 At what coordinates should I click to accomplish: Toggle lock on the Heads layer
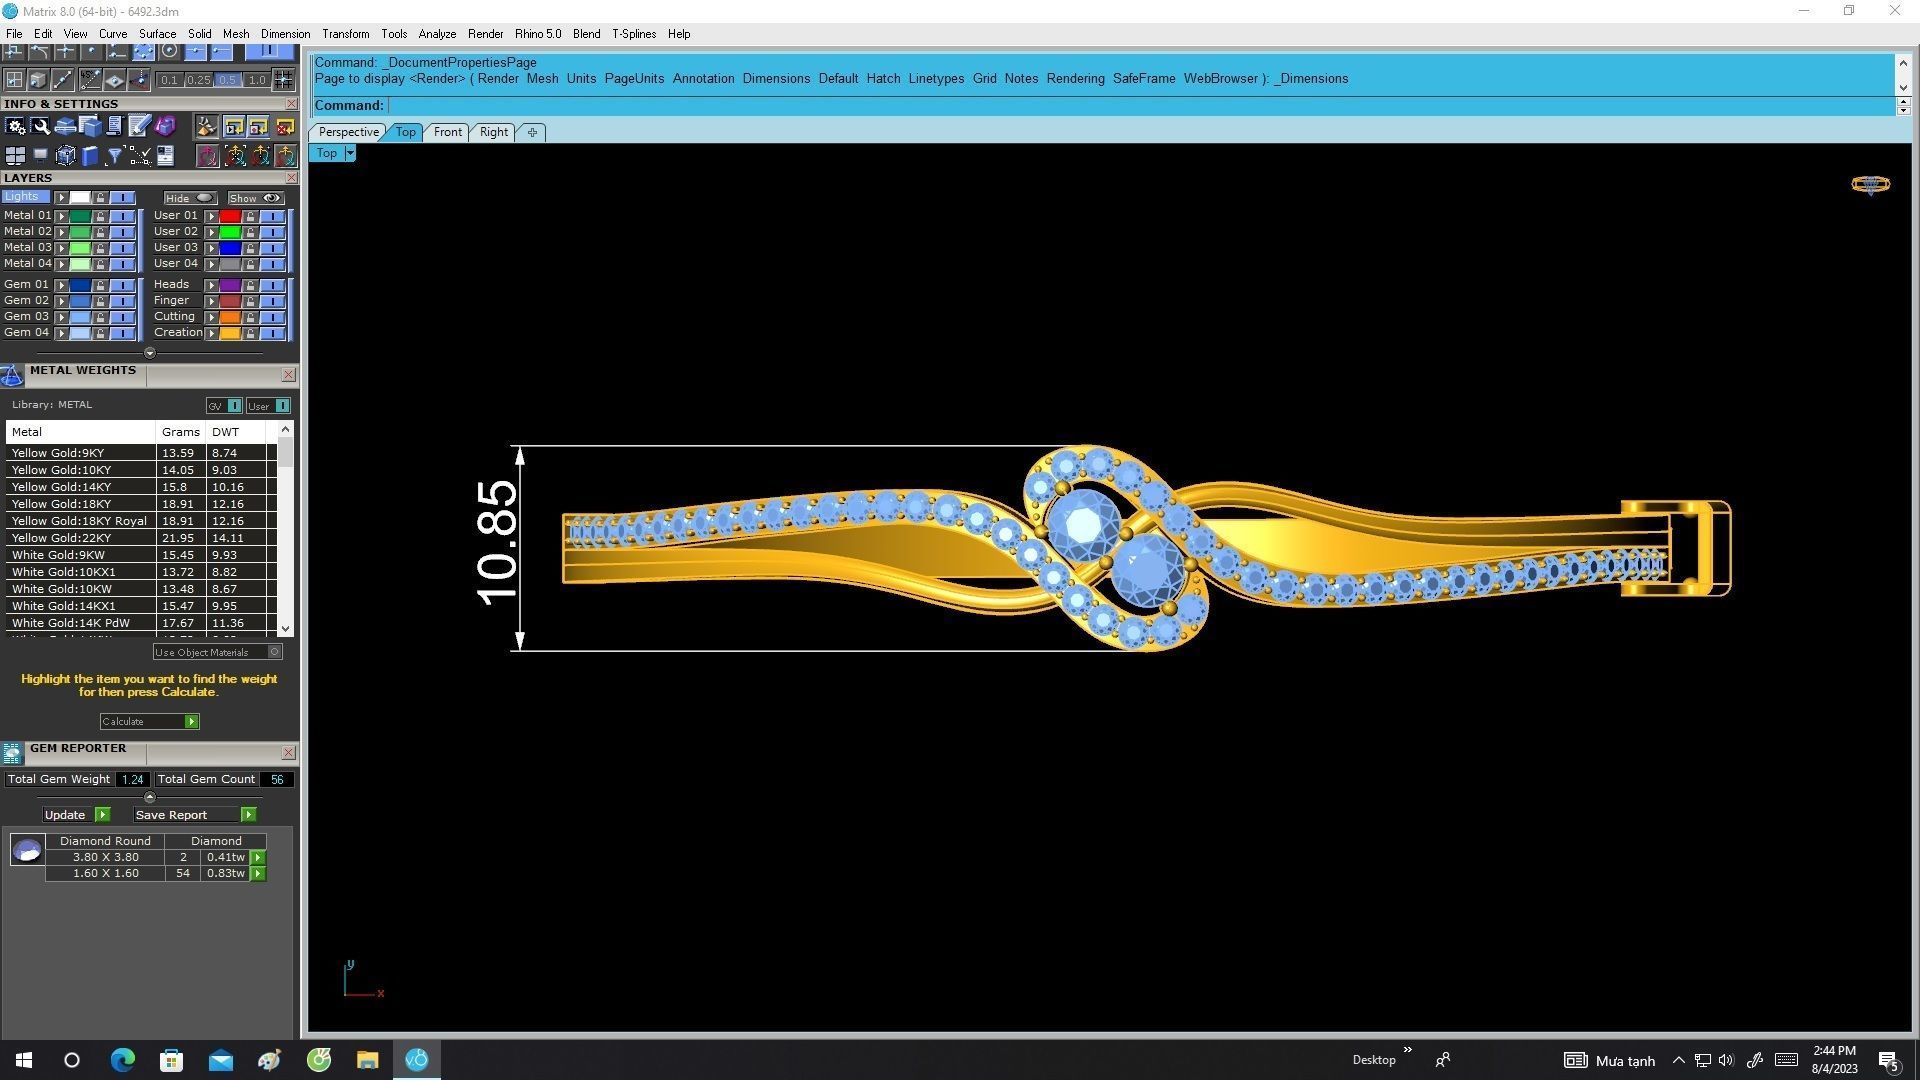point(250,285)
